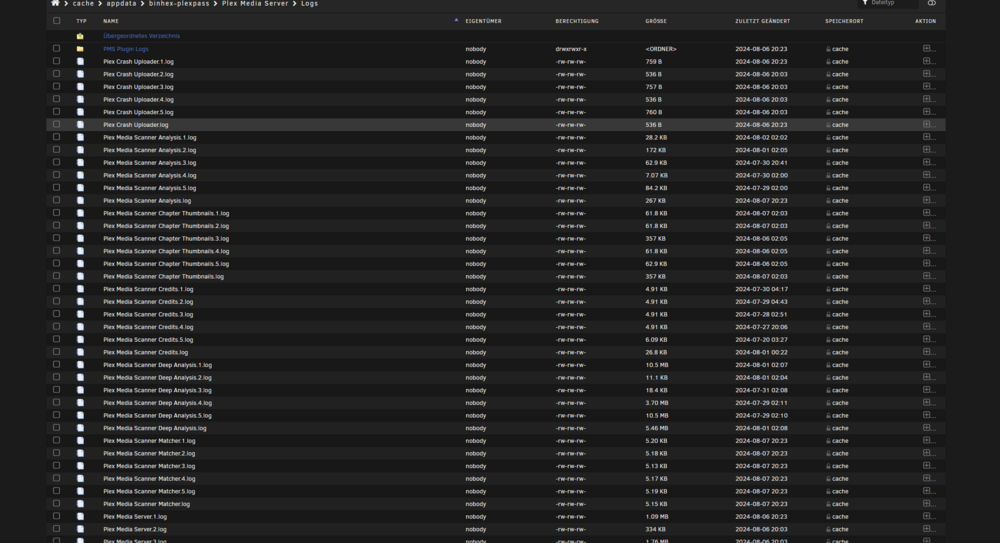Click owner nobody in Plex Media Scanner Credits.2.log row
The height and width of the screenshot is (543, 1000).
click(476, 302)
